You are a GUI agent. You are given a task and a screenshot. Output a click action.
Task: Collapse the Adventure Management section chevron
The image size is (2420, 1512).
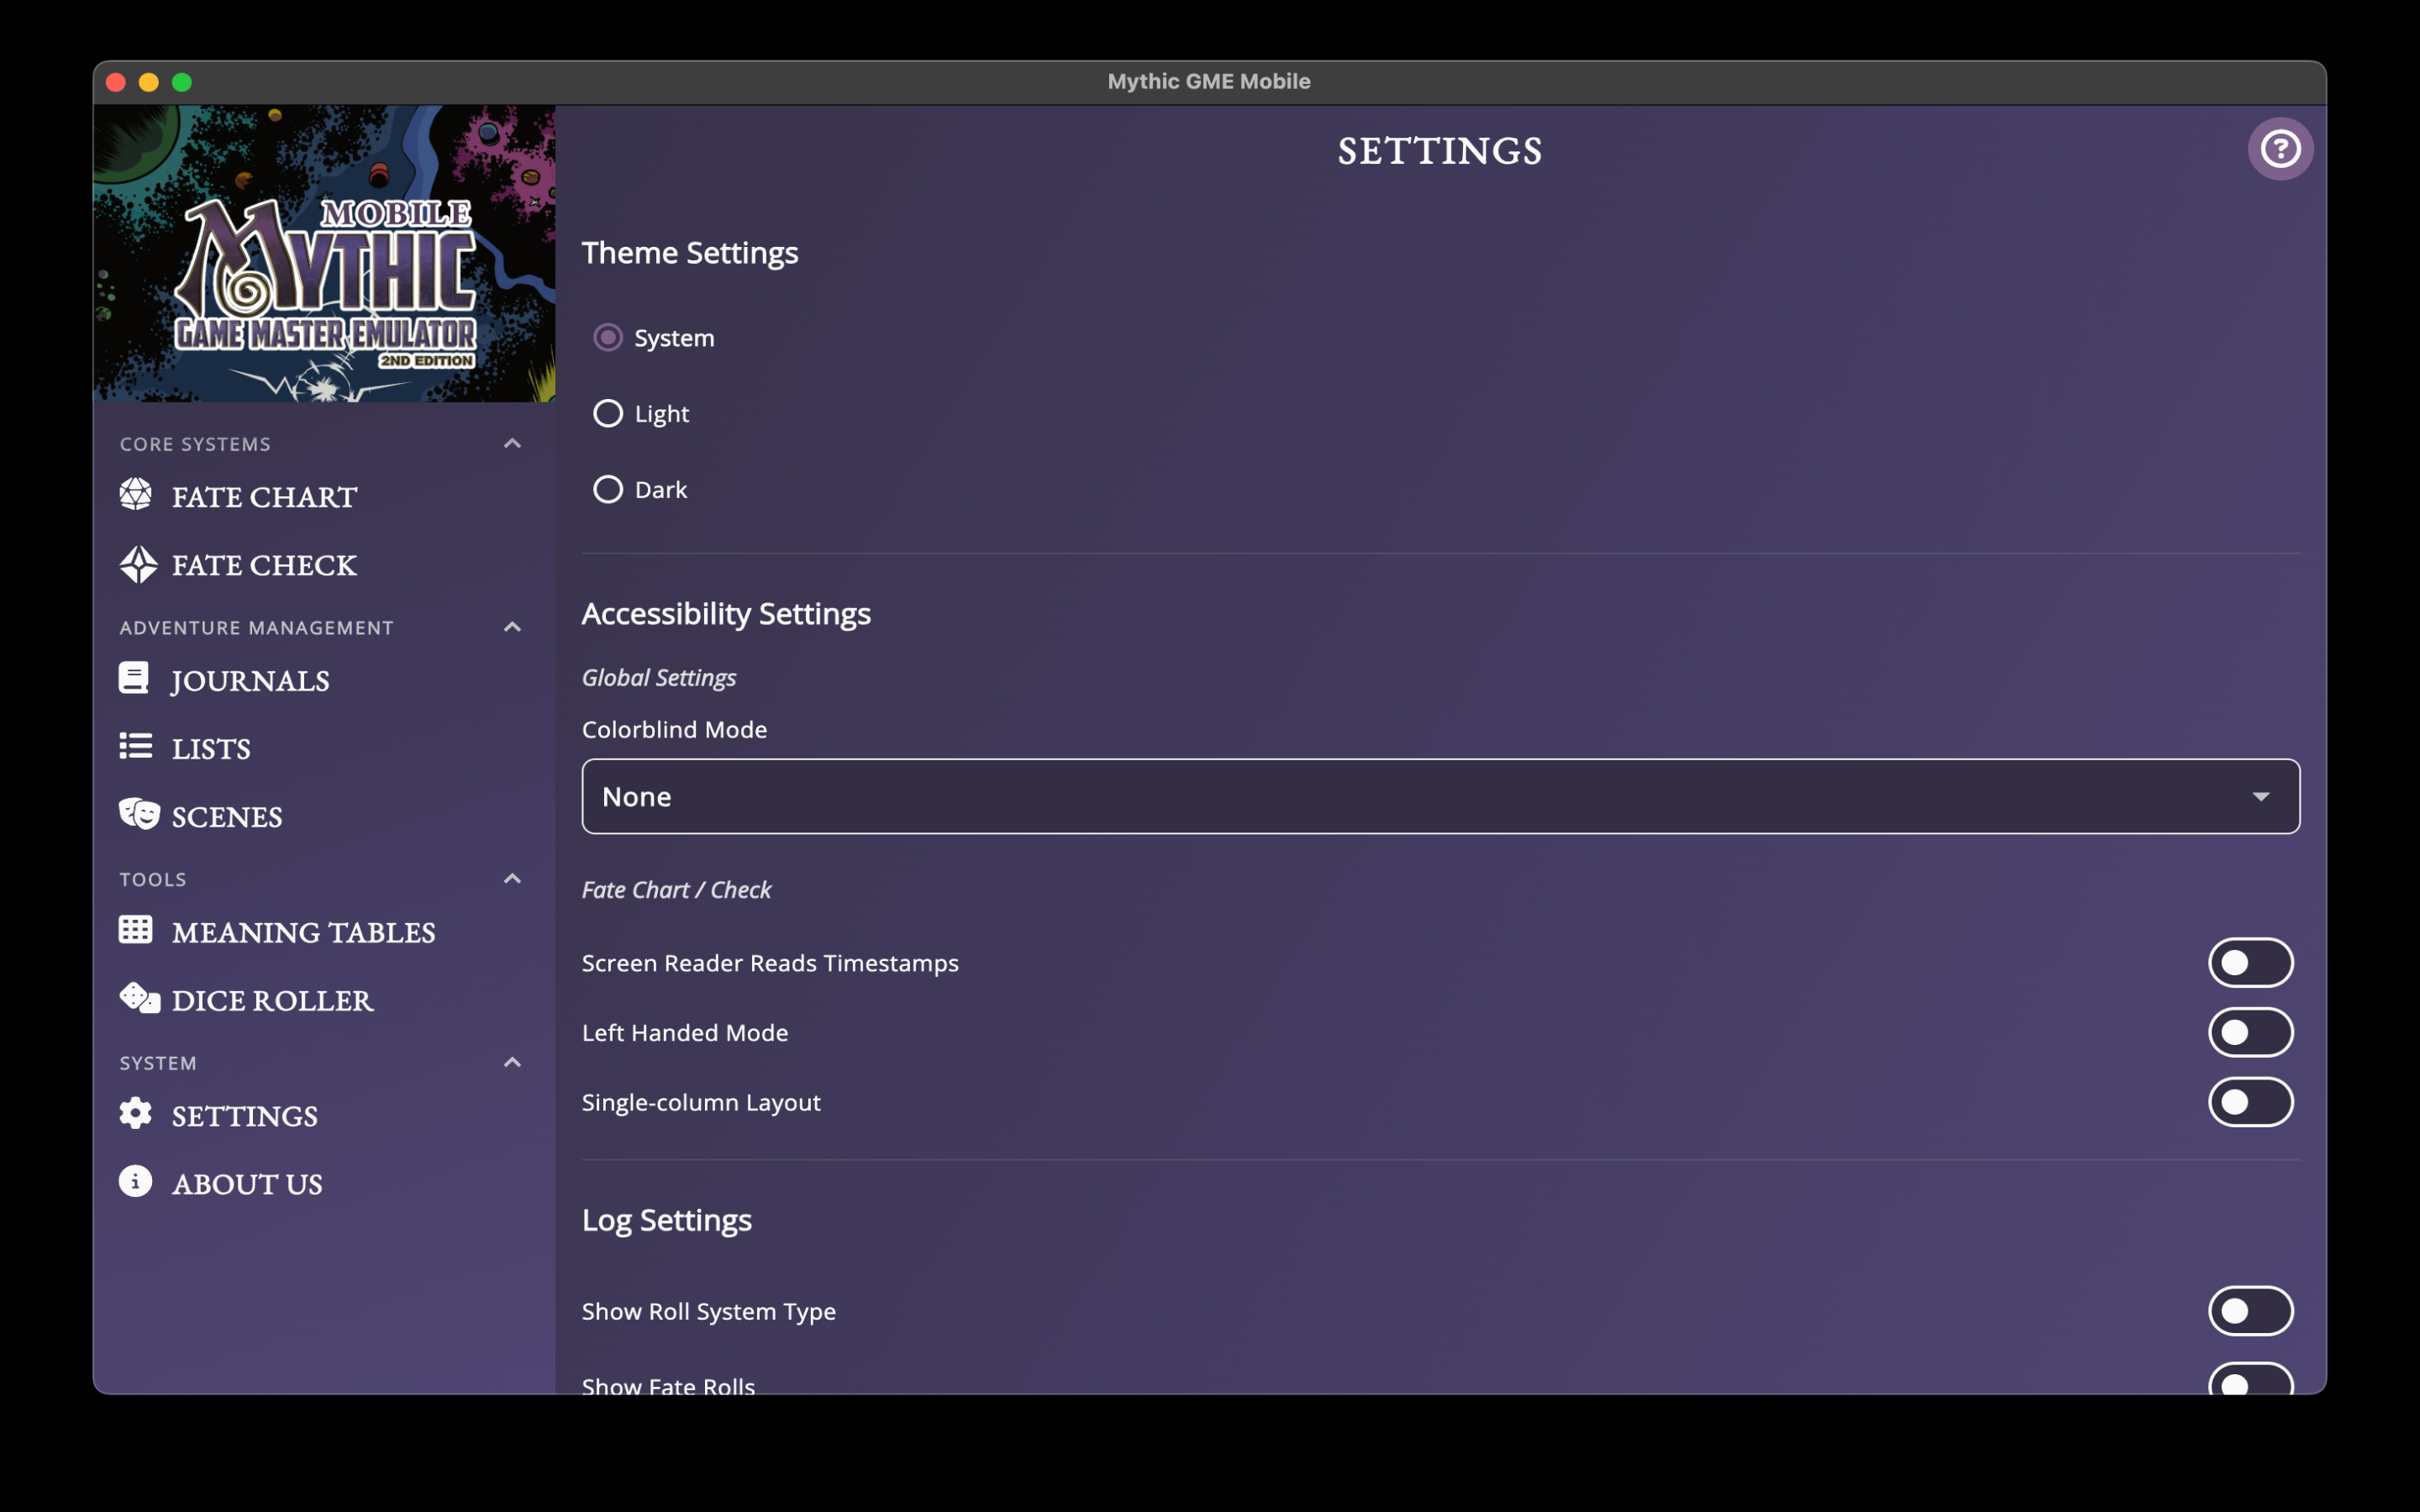pyautogui.click(x=512, y=627)
